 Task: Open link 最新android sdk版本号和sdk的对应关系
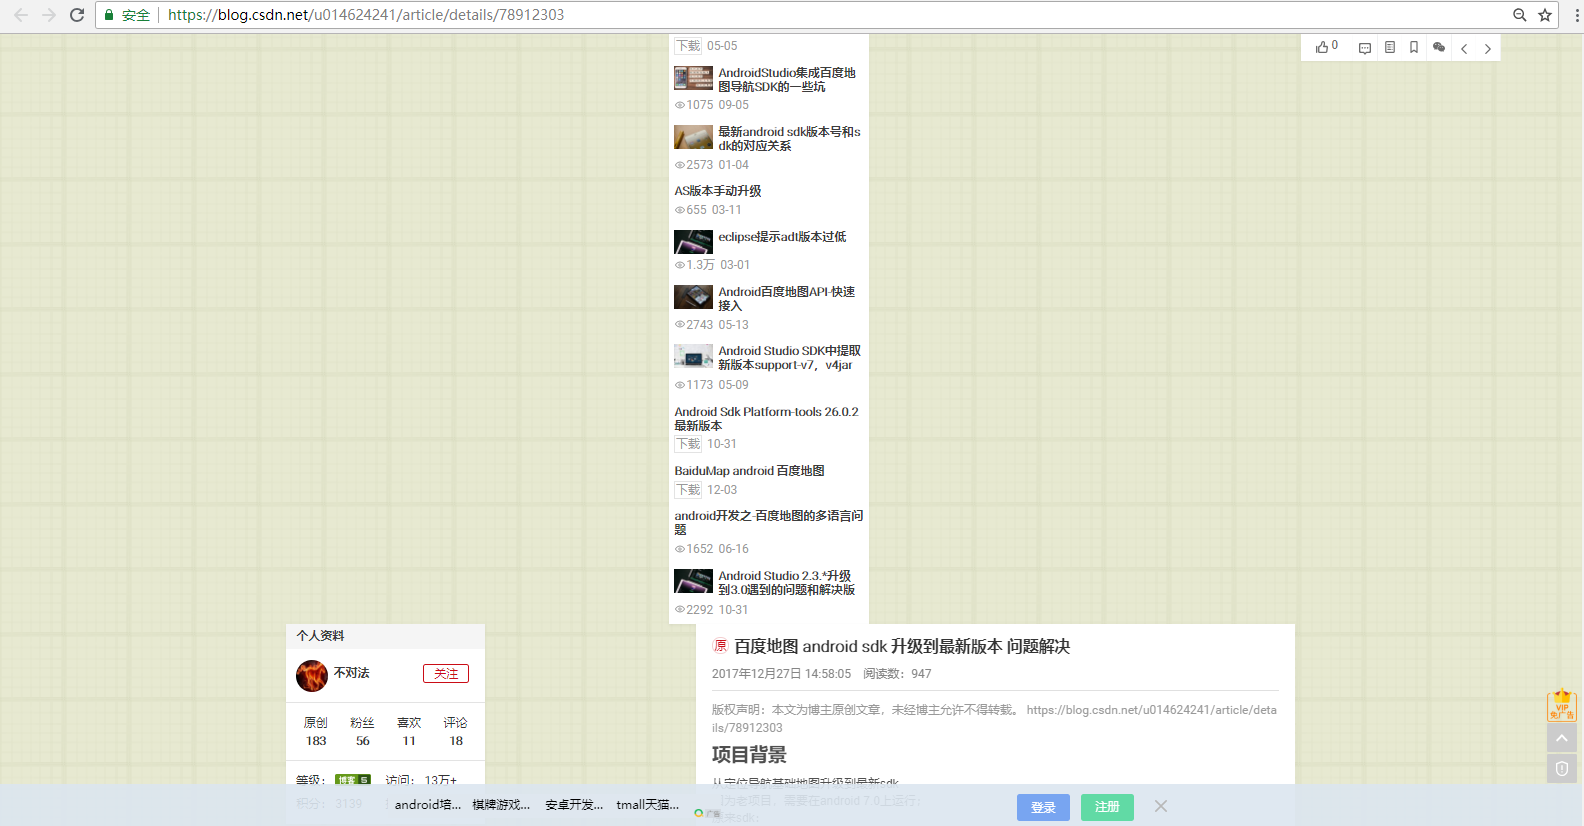point(789,139)
